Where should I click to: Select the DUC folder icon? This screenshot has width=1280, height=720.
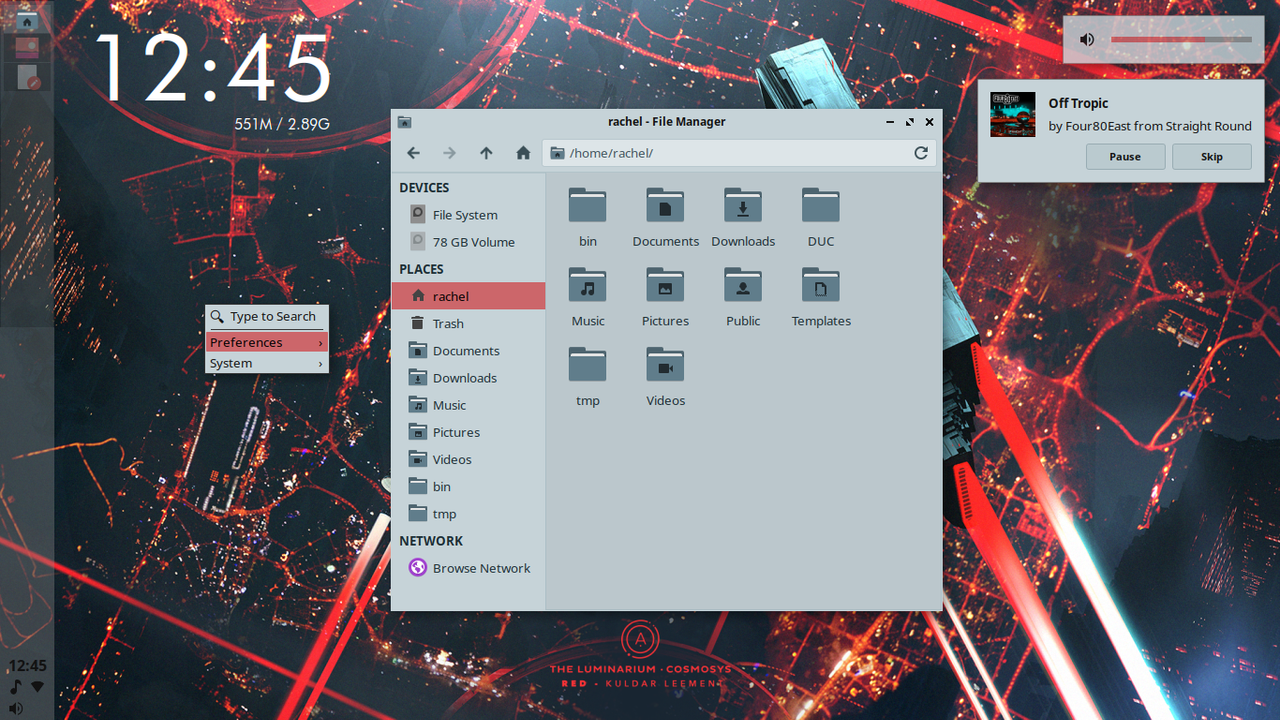click(821, 205)
